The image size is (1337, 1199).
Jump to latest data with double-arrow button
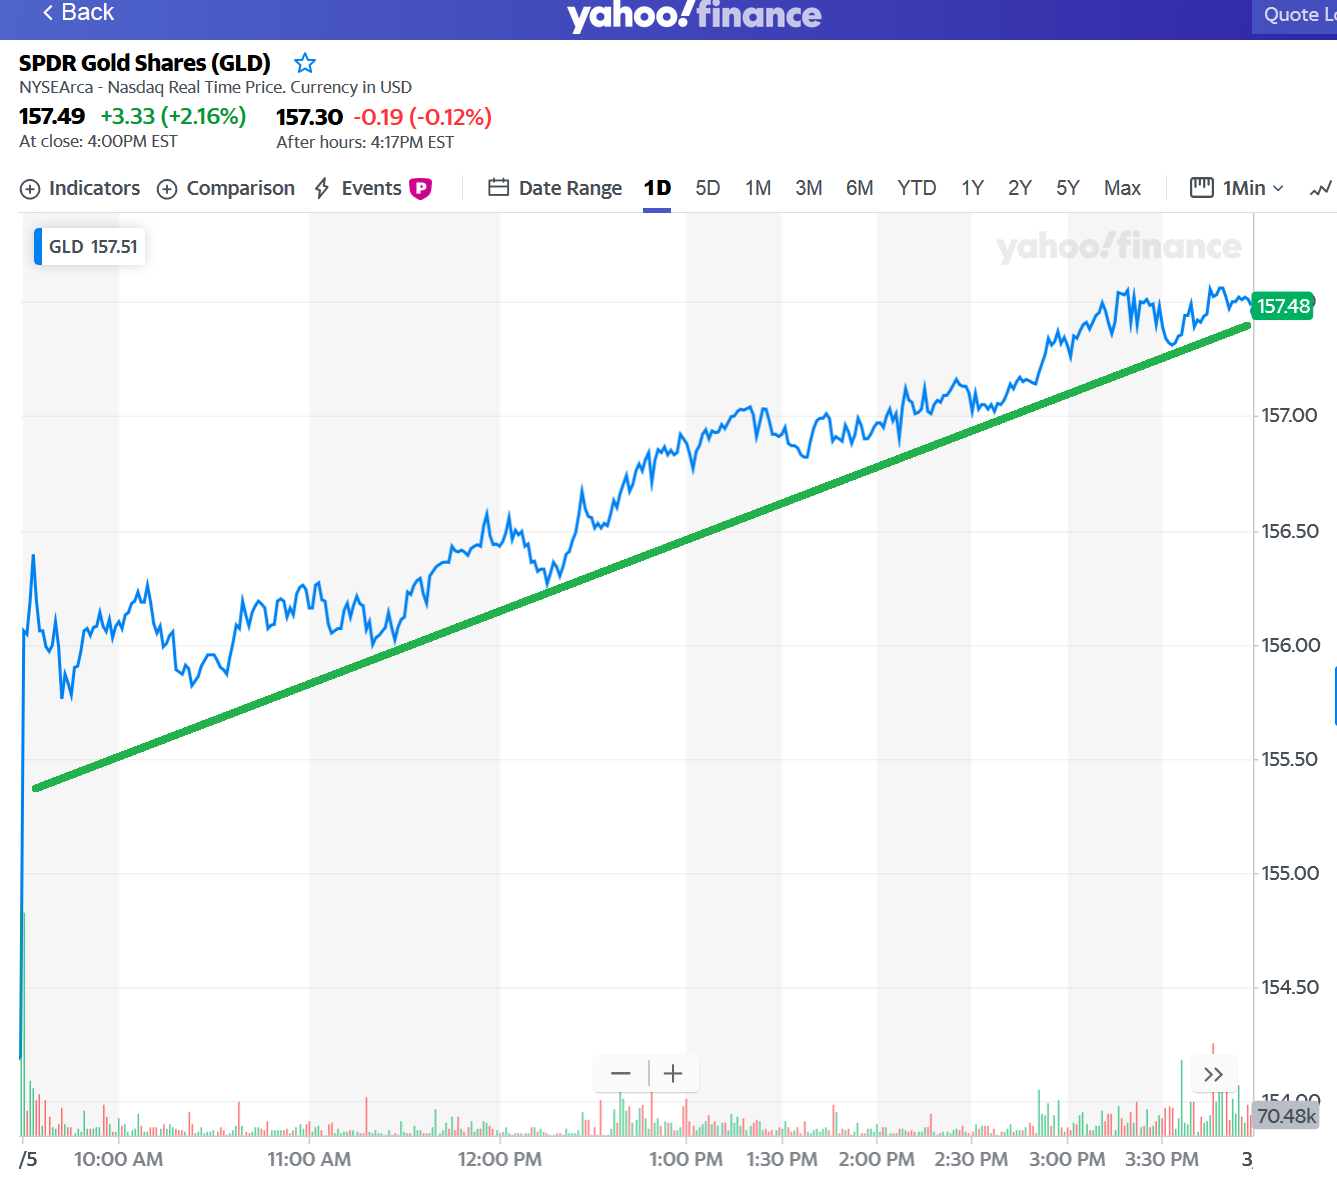tap(1213, 1074)
